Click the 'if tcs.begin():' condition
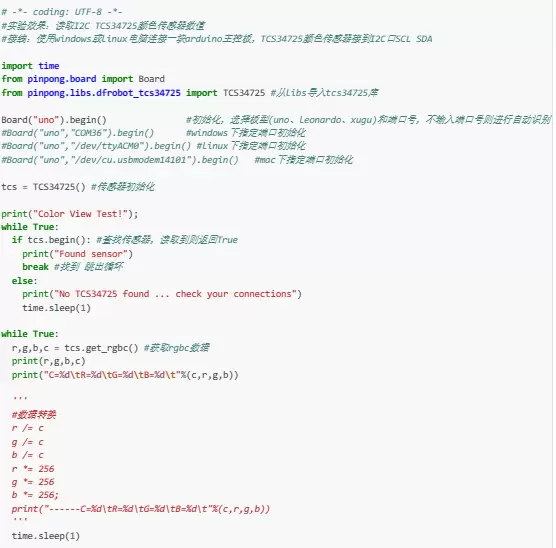The image size is (556, 548). [51, 240]
